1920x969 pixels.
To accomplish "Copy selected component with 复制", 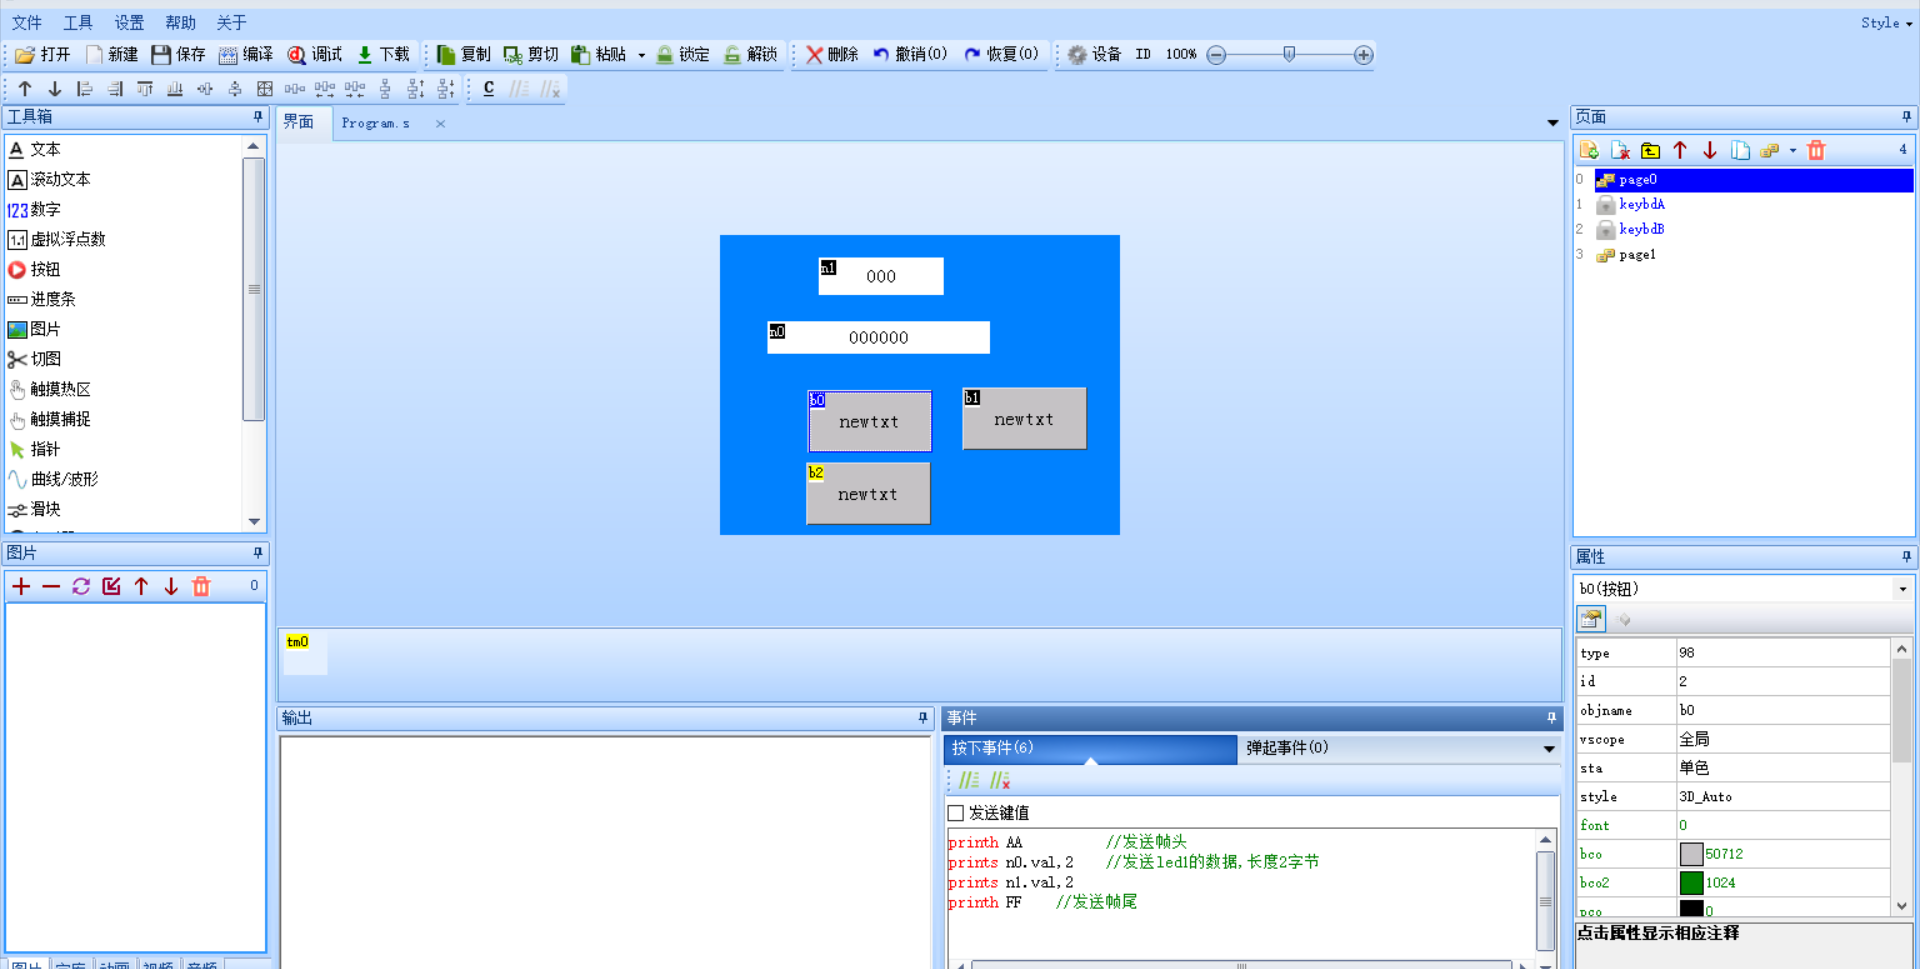I will [x=464, y=54].
